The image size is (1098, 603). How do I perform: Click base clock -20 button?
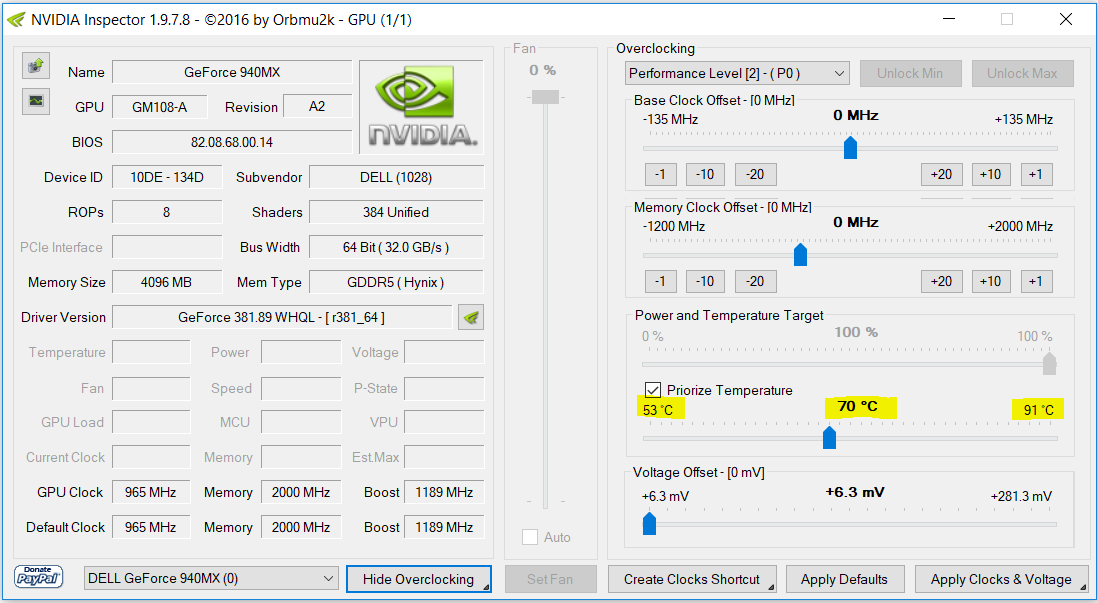(x=755, y=174)
